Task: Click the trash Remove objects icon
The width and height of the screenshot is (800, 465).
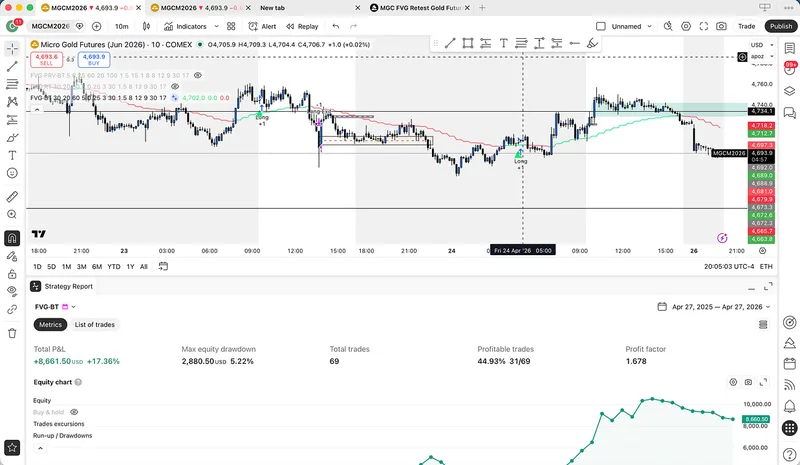Action: [x=12, y=333]
